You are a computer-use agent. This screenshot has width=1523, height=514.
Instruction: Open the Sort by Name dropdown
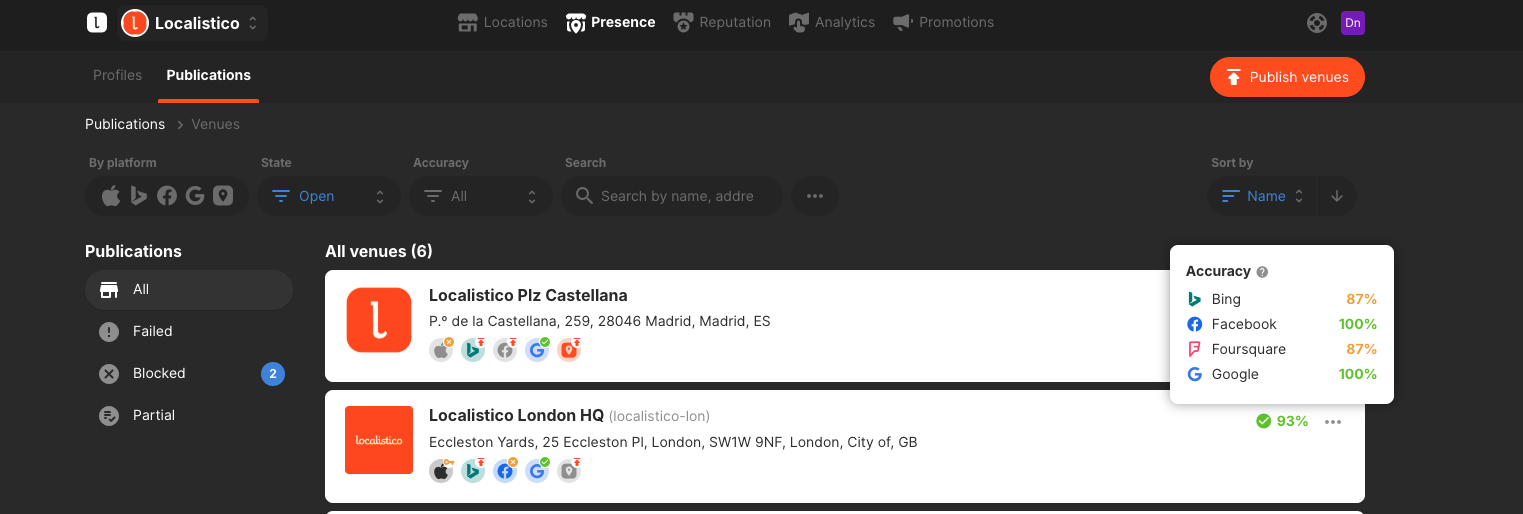coord(1262,196)
